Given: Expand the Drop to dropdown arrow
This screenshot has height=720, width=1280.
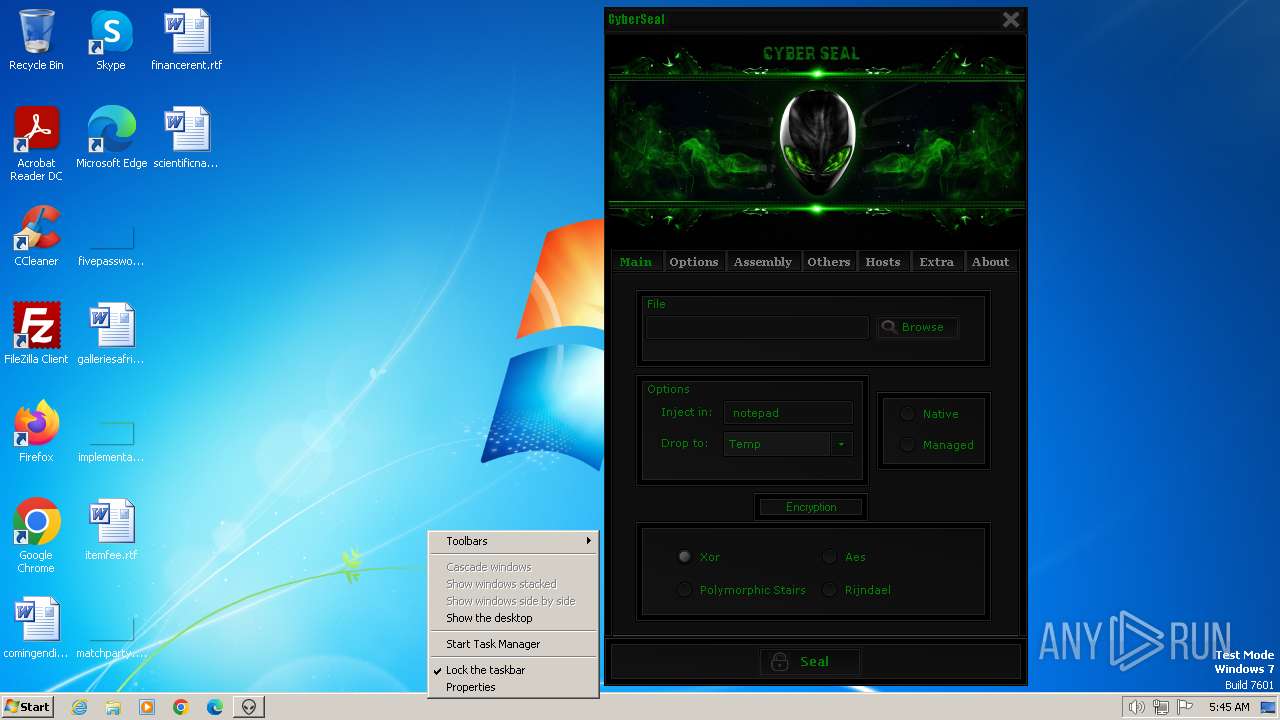Looking at the screenshot, I should (841, 444).
